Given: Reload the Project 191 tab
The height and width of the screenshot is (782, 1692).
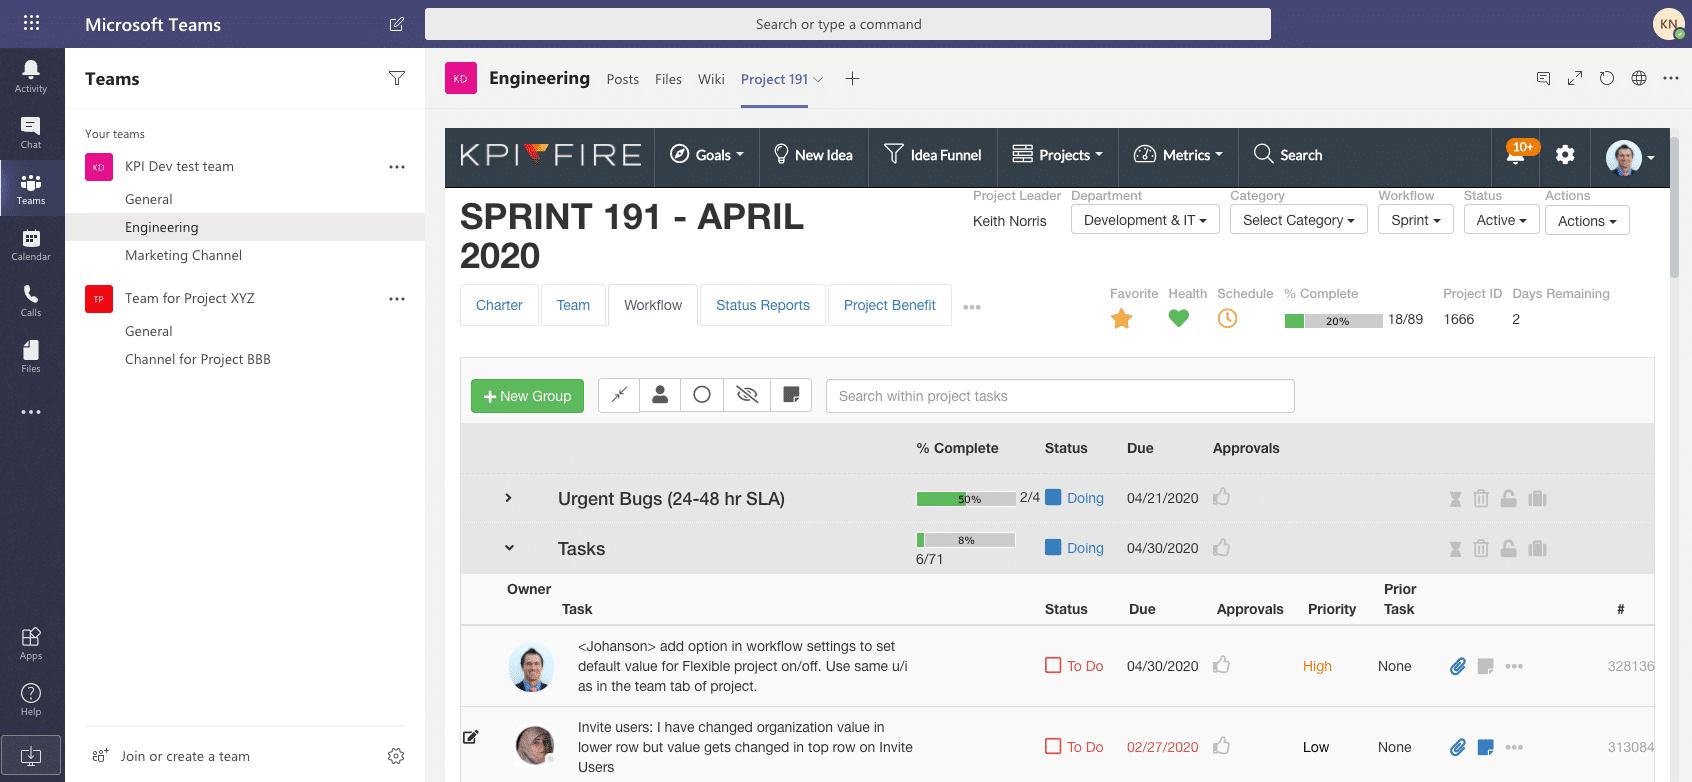Looking at the screenshot, I should [x=1607, y=78].
